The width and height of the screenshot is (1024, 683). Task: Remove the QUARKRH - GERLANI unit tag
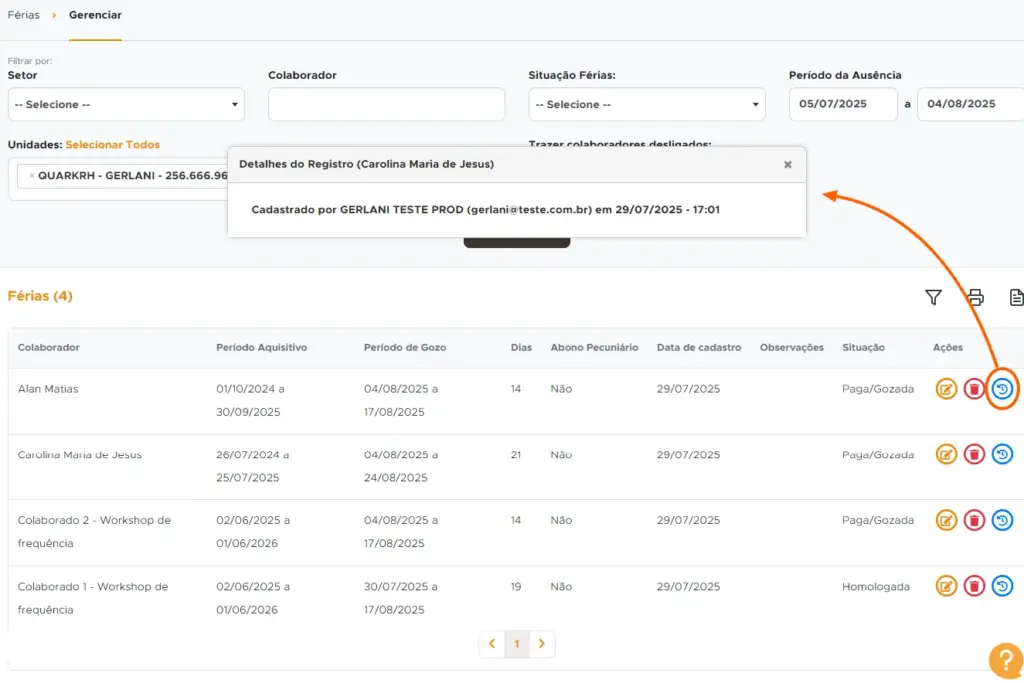(30, 177)
